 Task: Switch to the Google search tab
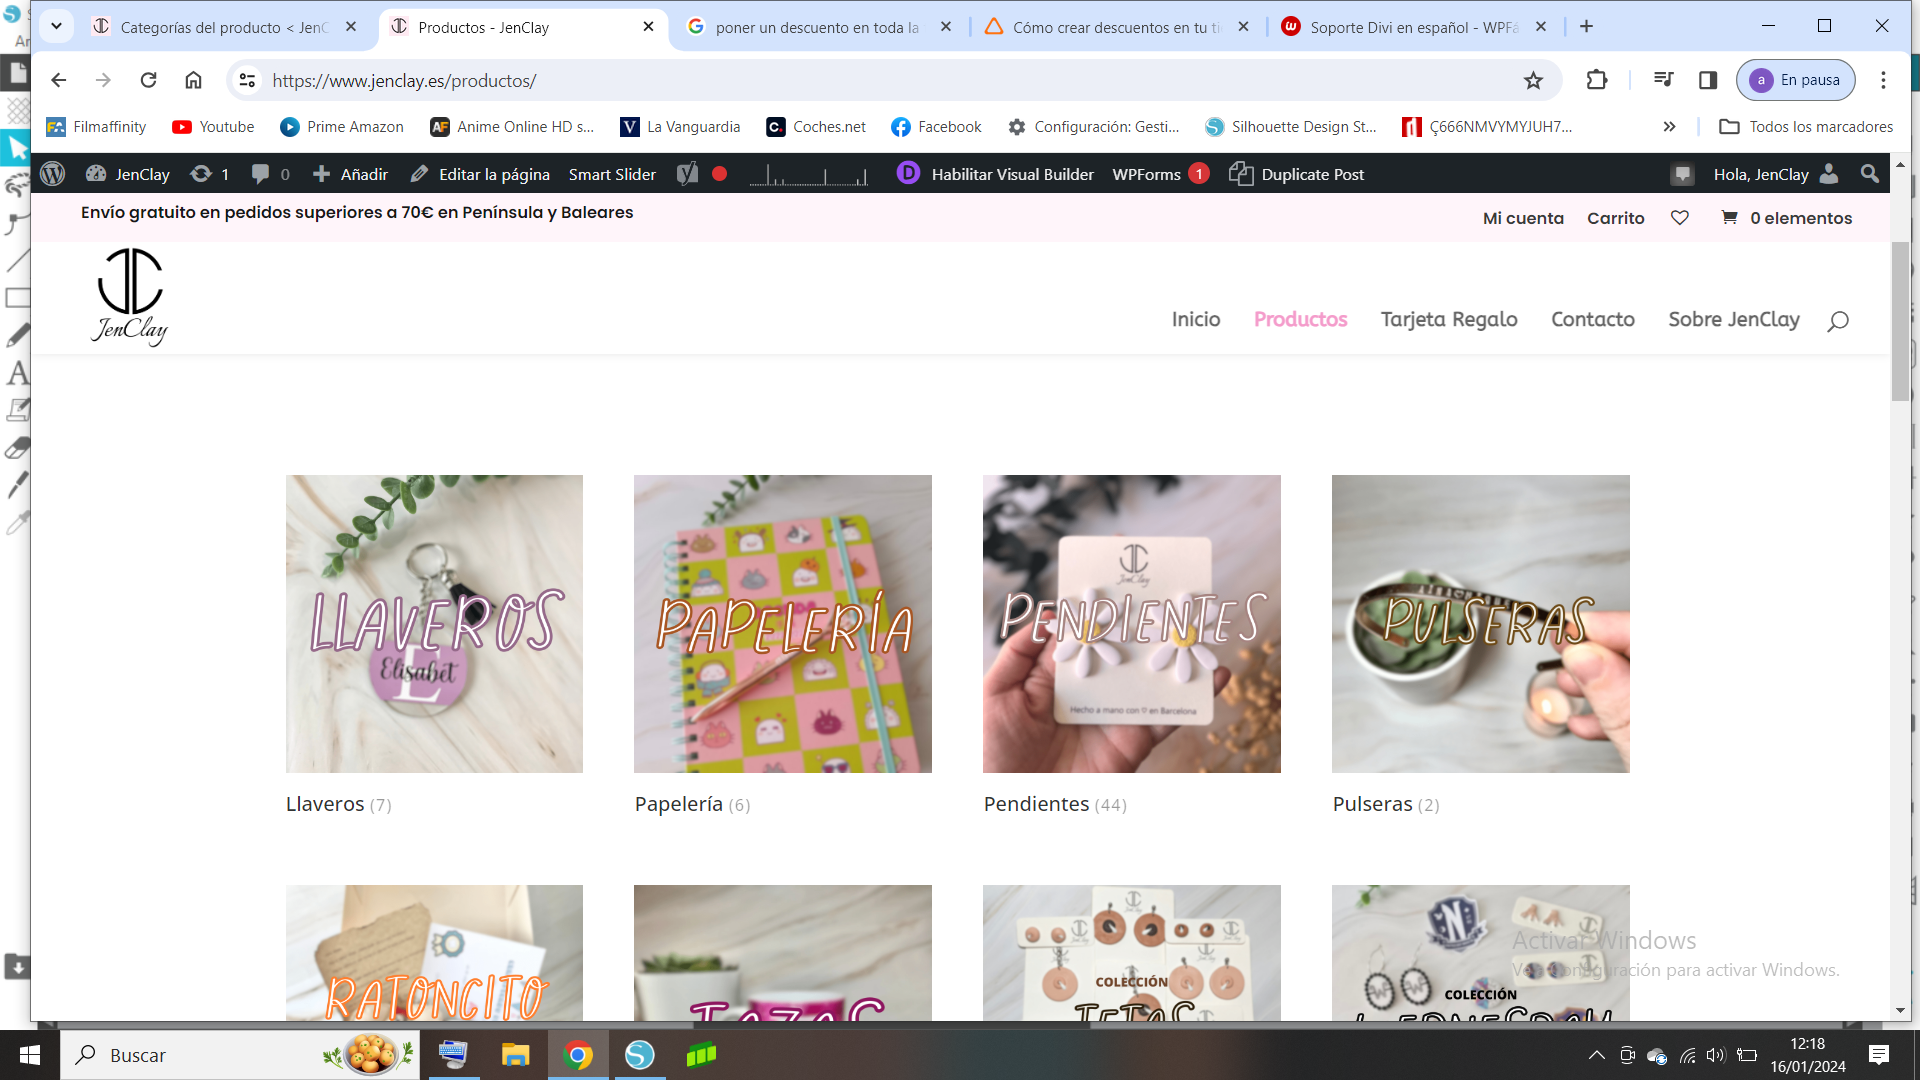click(x=817, y=27)
